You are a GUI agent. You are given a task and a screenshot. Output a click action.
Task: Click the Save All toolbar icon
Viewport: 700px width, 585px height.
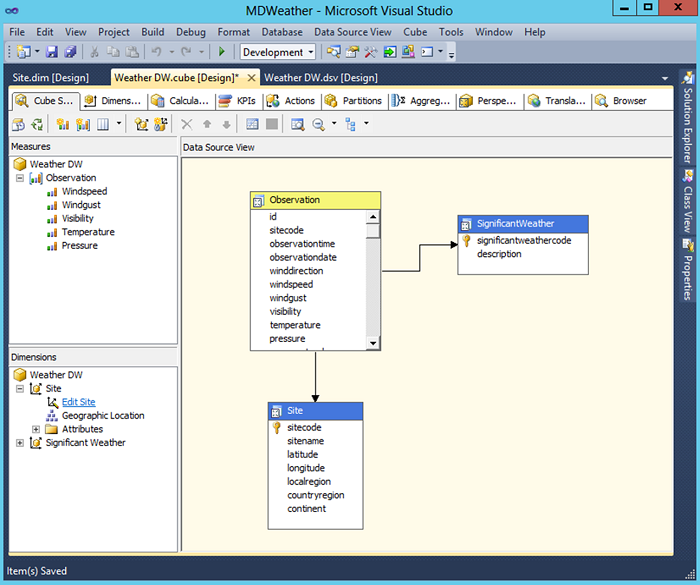coord(70,52)
